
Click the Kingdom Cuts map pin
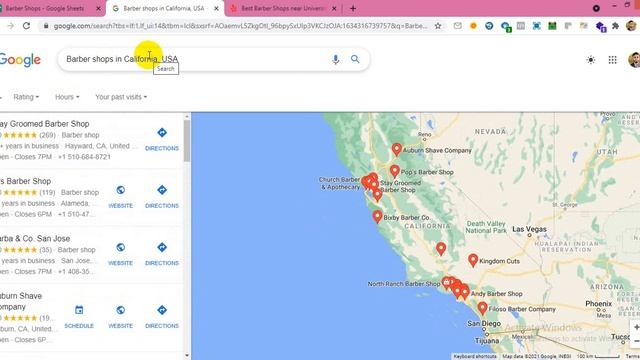(x=473, y=260)
